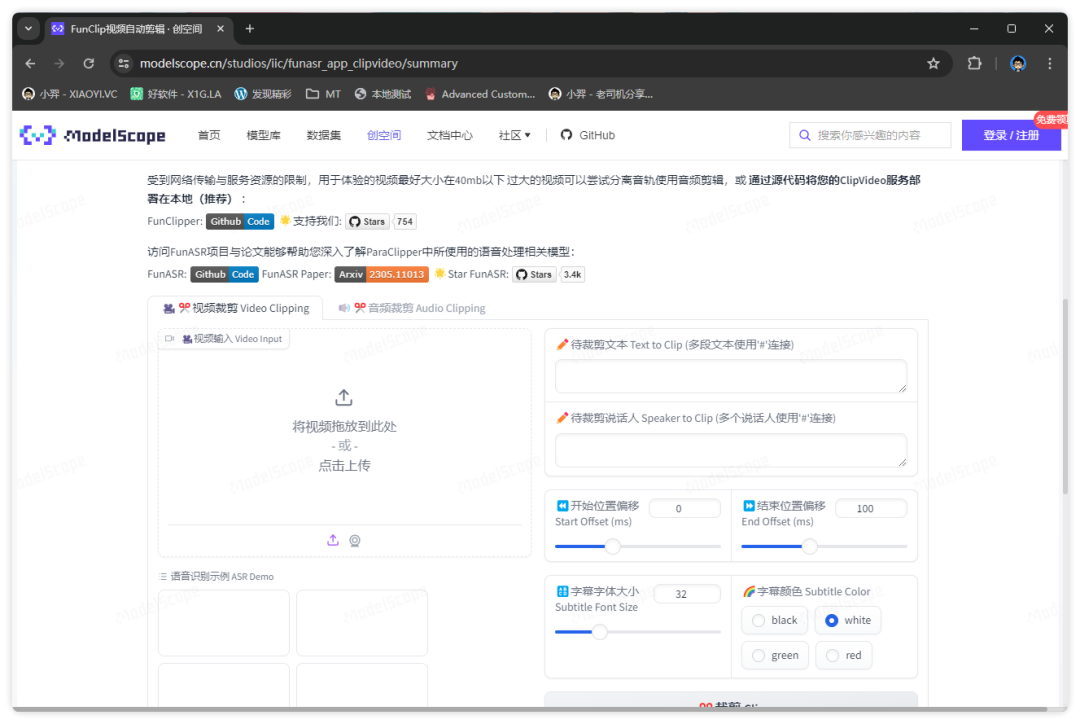The width and height of the screenshot is (1080, 724).
Task: Open the Arxiv 2305.11013 paper badge
Action: (382, 274)
